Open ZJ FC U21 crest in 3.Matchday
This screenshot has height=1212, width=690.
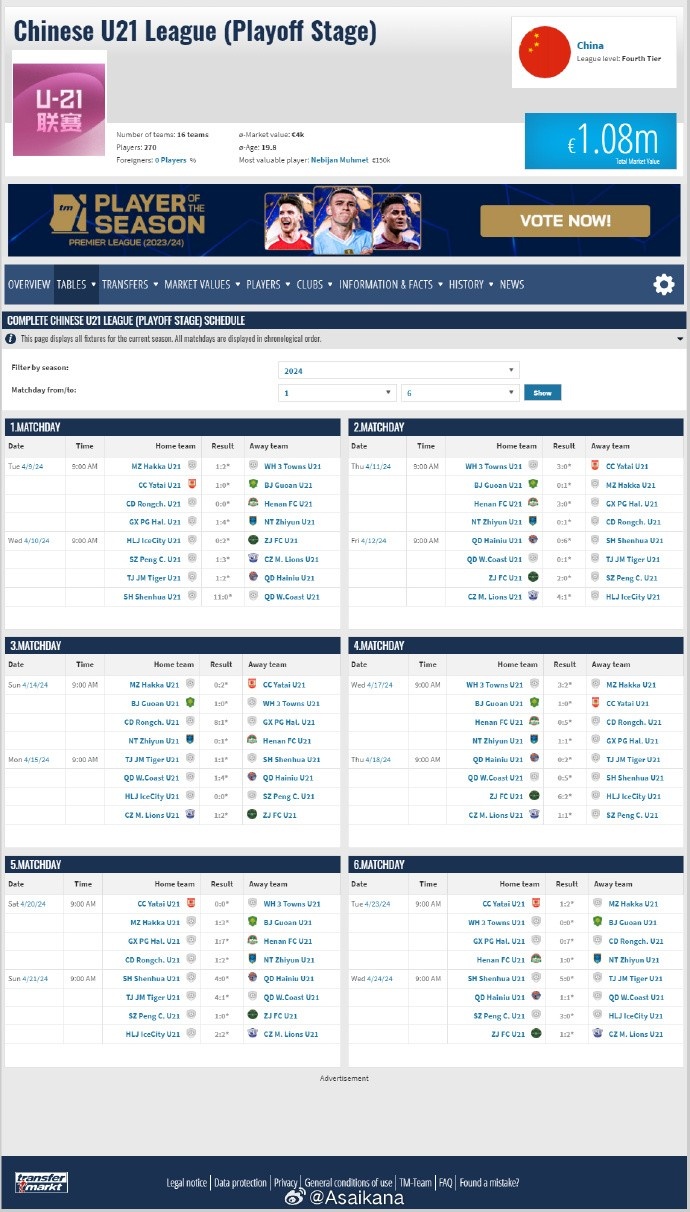(253, 815)
